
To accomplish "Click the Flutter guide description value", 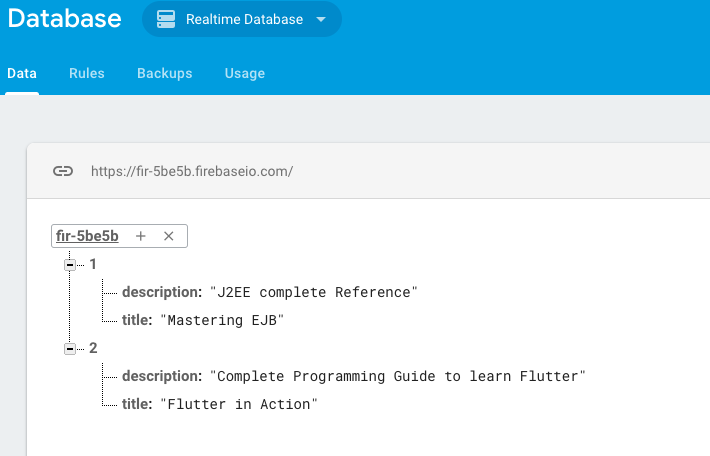I will pyautogui.click(x=397, y=376).
